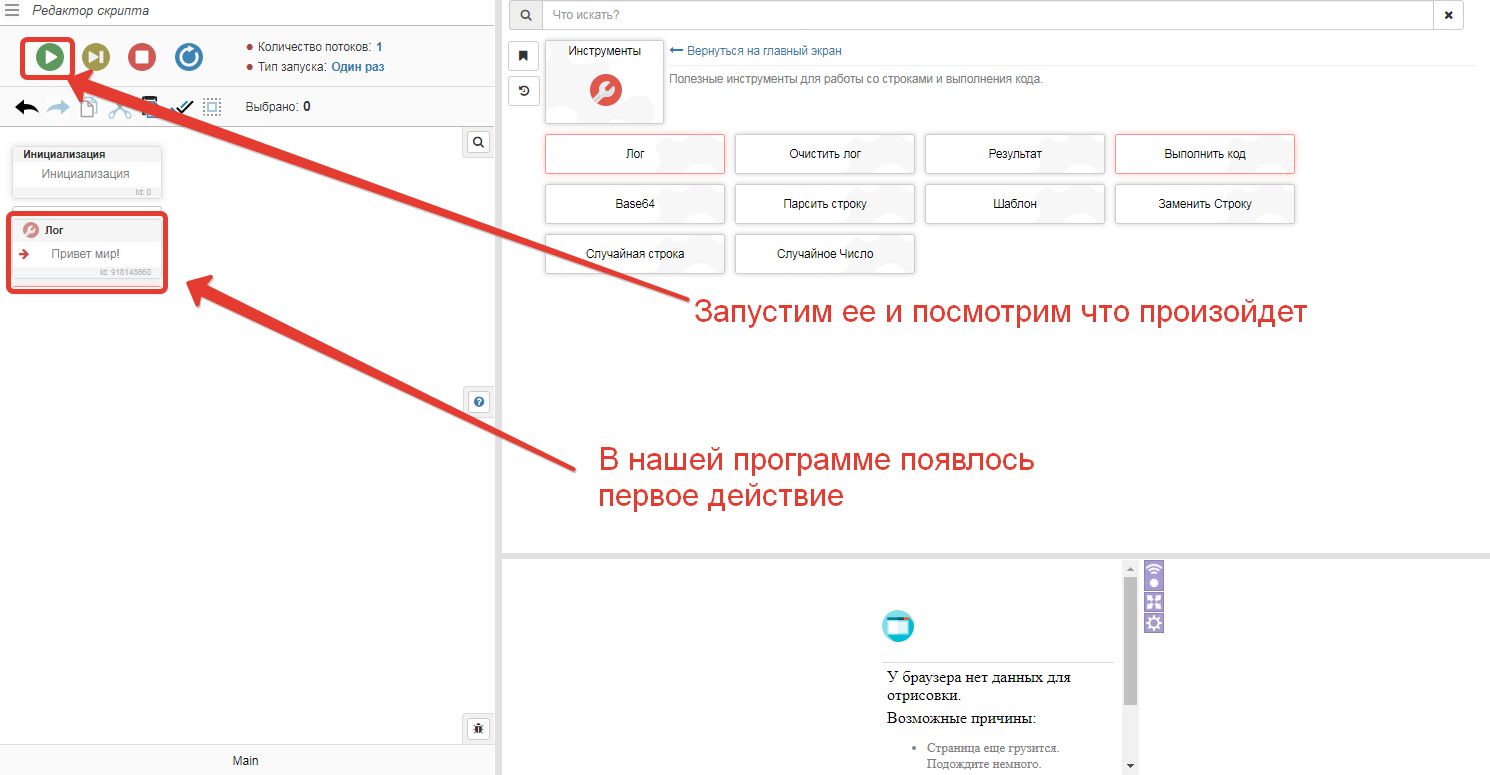Image resolution: width=1490 pixels, height=775 pixels.
Task: Click into the Что искать? search field
Action: pos(986,15)
